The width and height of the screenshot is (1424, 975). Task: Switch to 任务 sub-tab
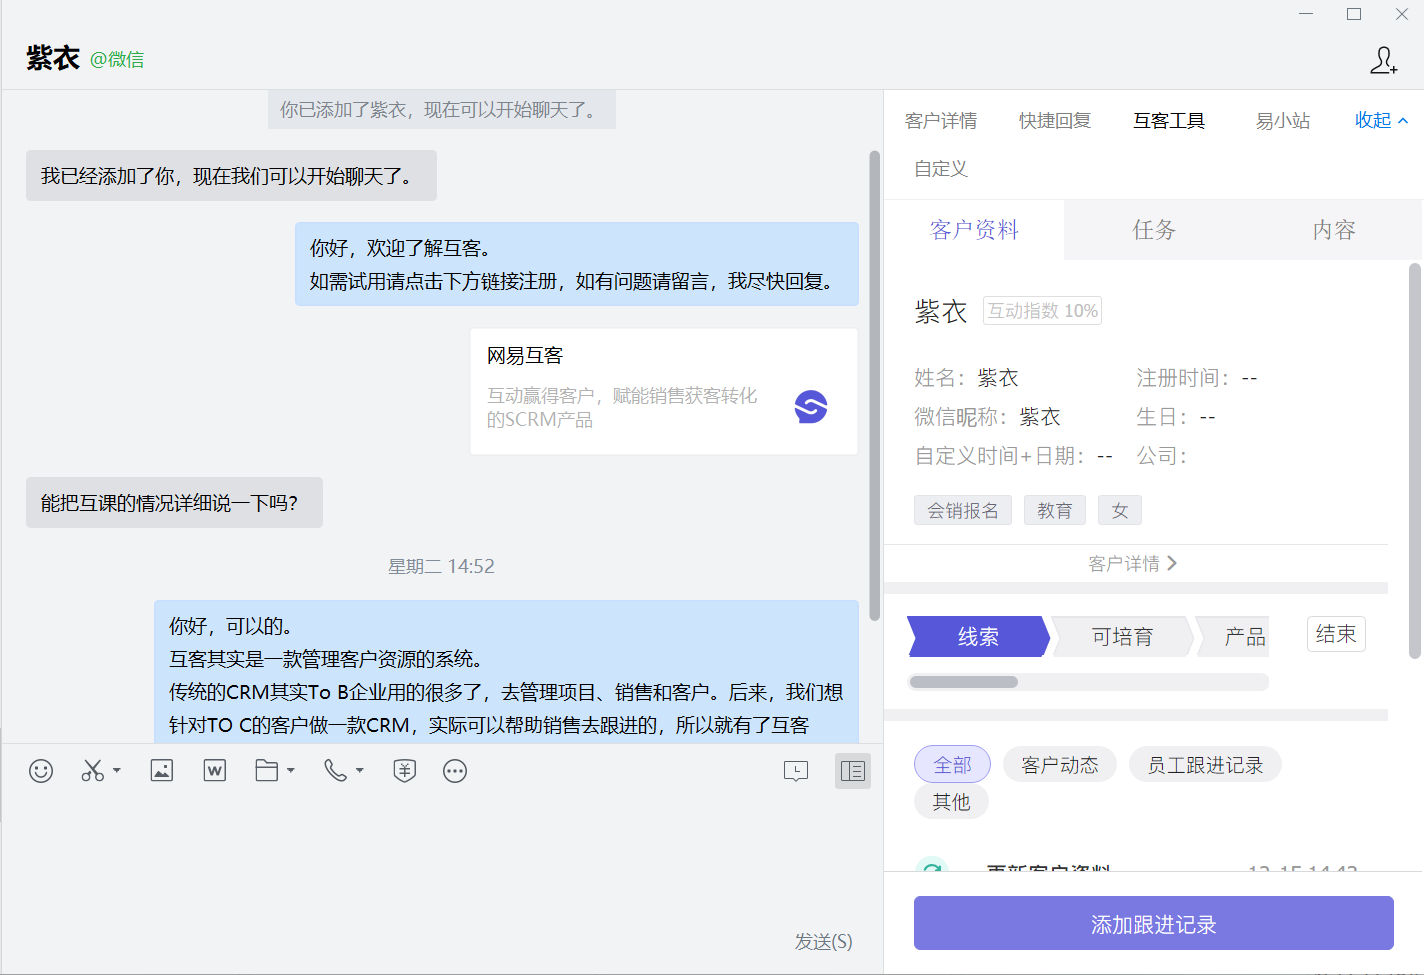1154,230
